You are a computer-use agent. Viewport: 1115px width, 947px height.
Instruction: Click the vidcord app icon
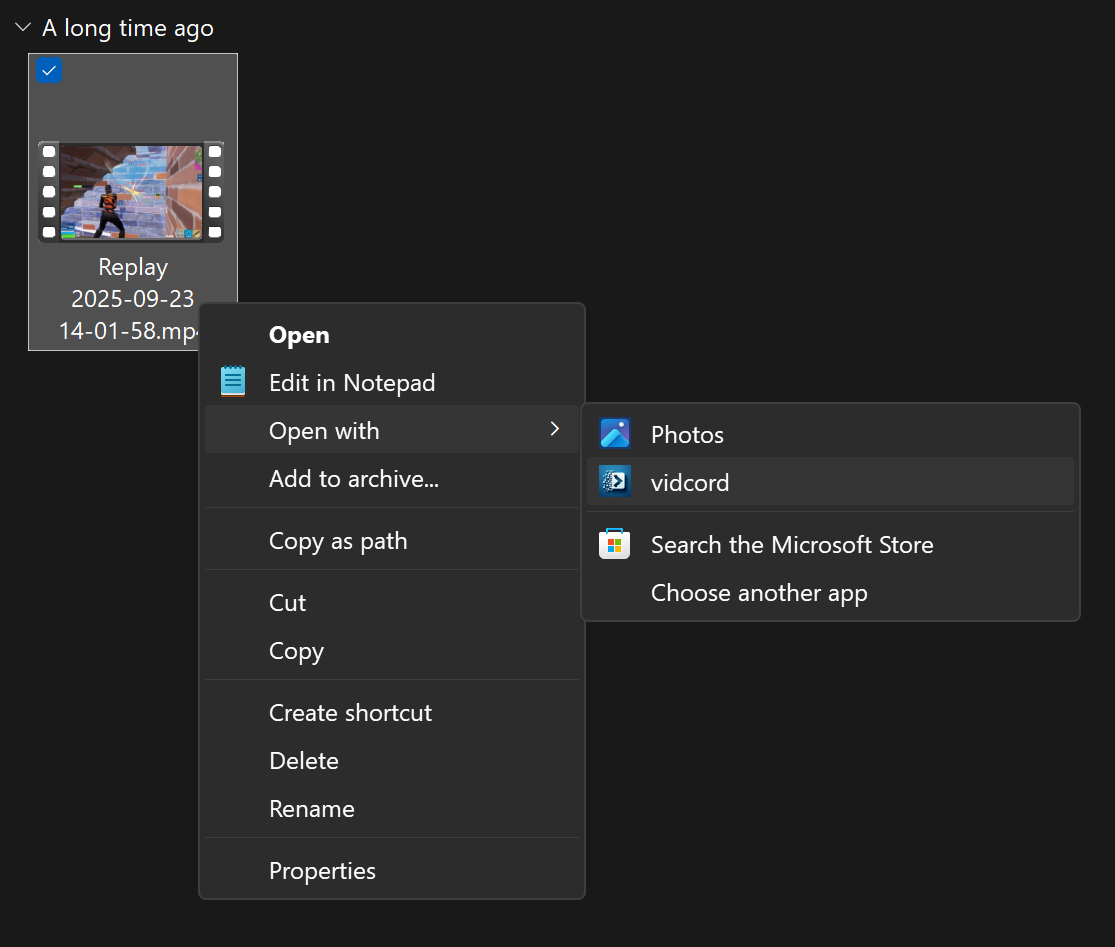pyautogui.click(x=614, y=481)
